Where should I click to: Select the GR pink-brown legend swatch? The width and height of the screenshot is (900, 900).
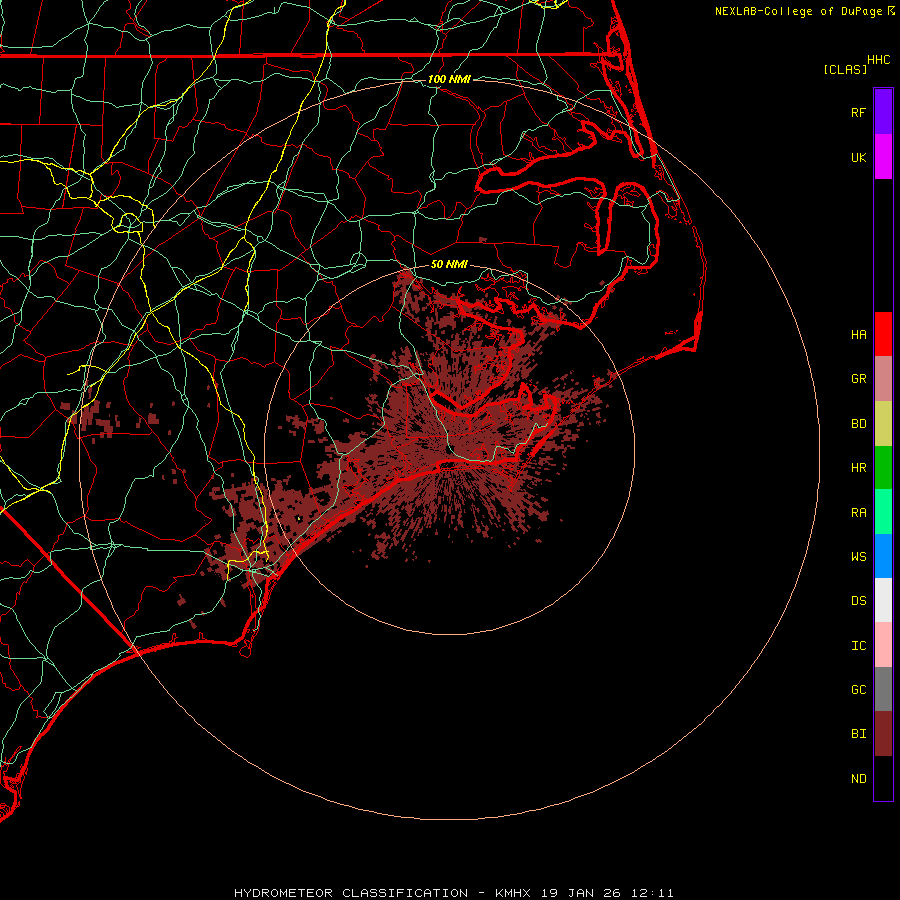[x=883, y=379]
